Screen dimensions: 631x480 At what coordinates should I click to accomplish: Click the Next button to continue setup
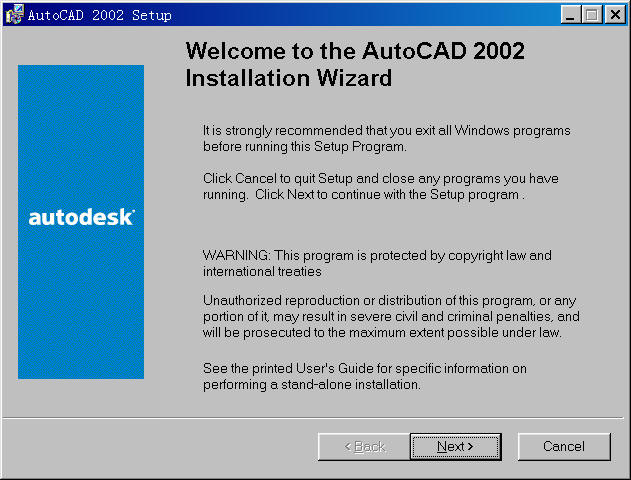tap(456, 446)
